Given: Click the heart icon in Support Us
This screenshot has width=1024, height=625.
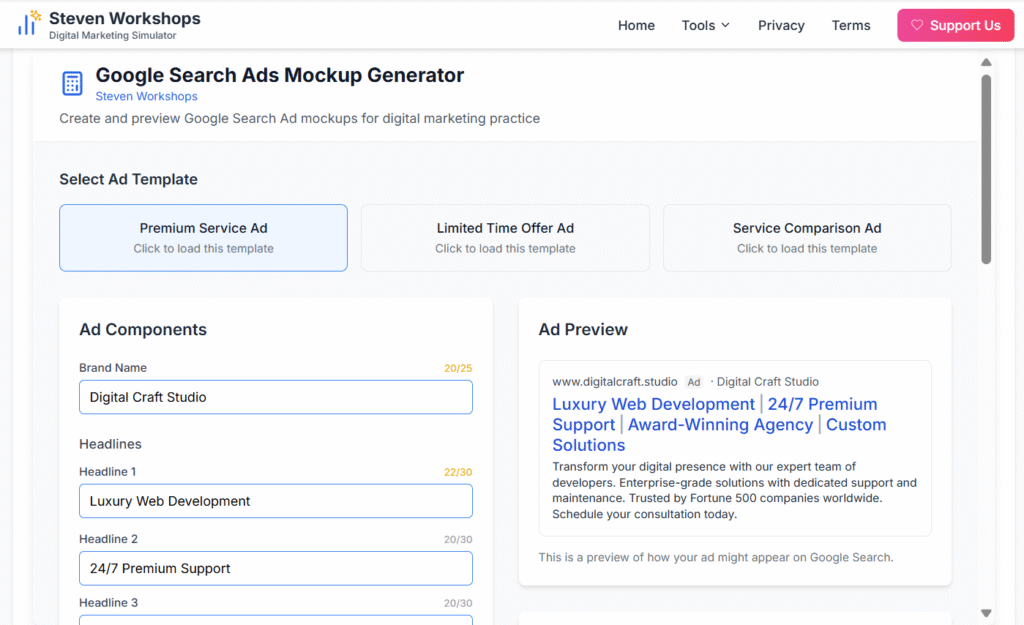Looking at the screenshot, I should coord(917,25).
